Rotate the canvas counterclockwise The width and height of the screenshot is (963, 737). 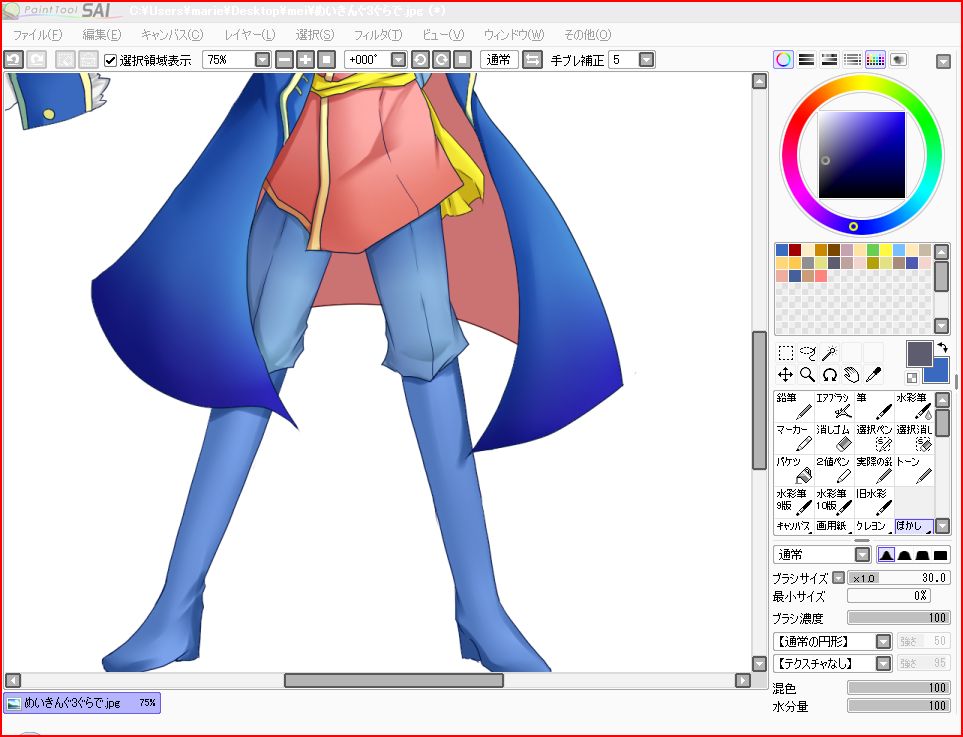click(x=420, y=60)
